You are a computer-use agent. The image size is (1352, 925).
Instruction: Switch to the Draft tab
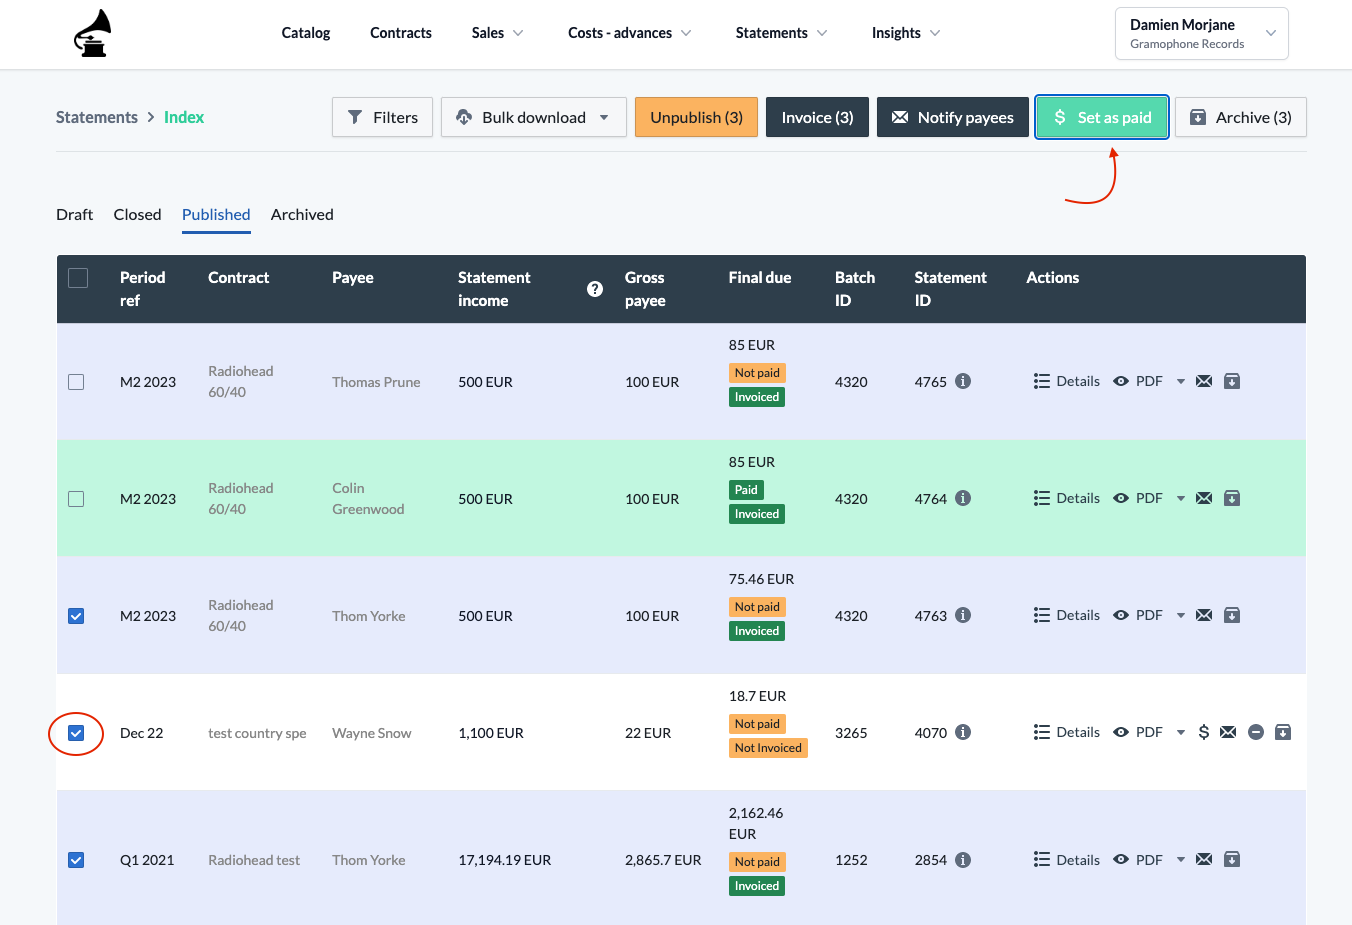tap(74, 214)
